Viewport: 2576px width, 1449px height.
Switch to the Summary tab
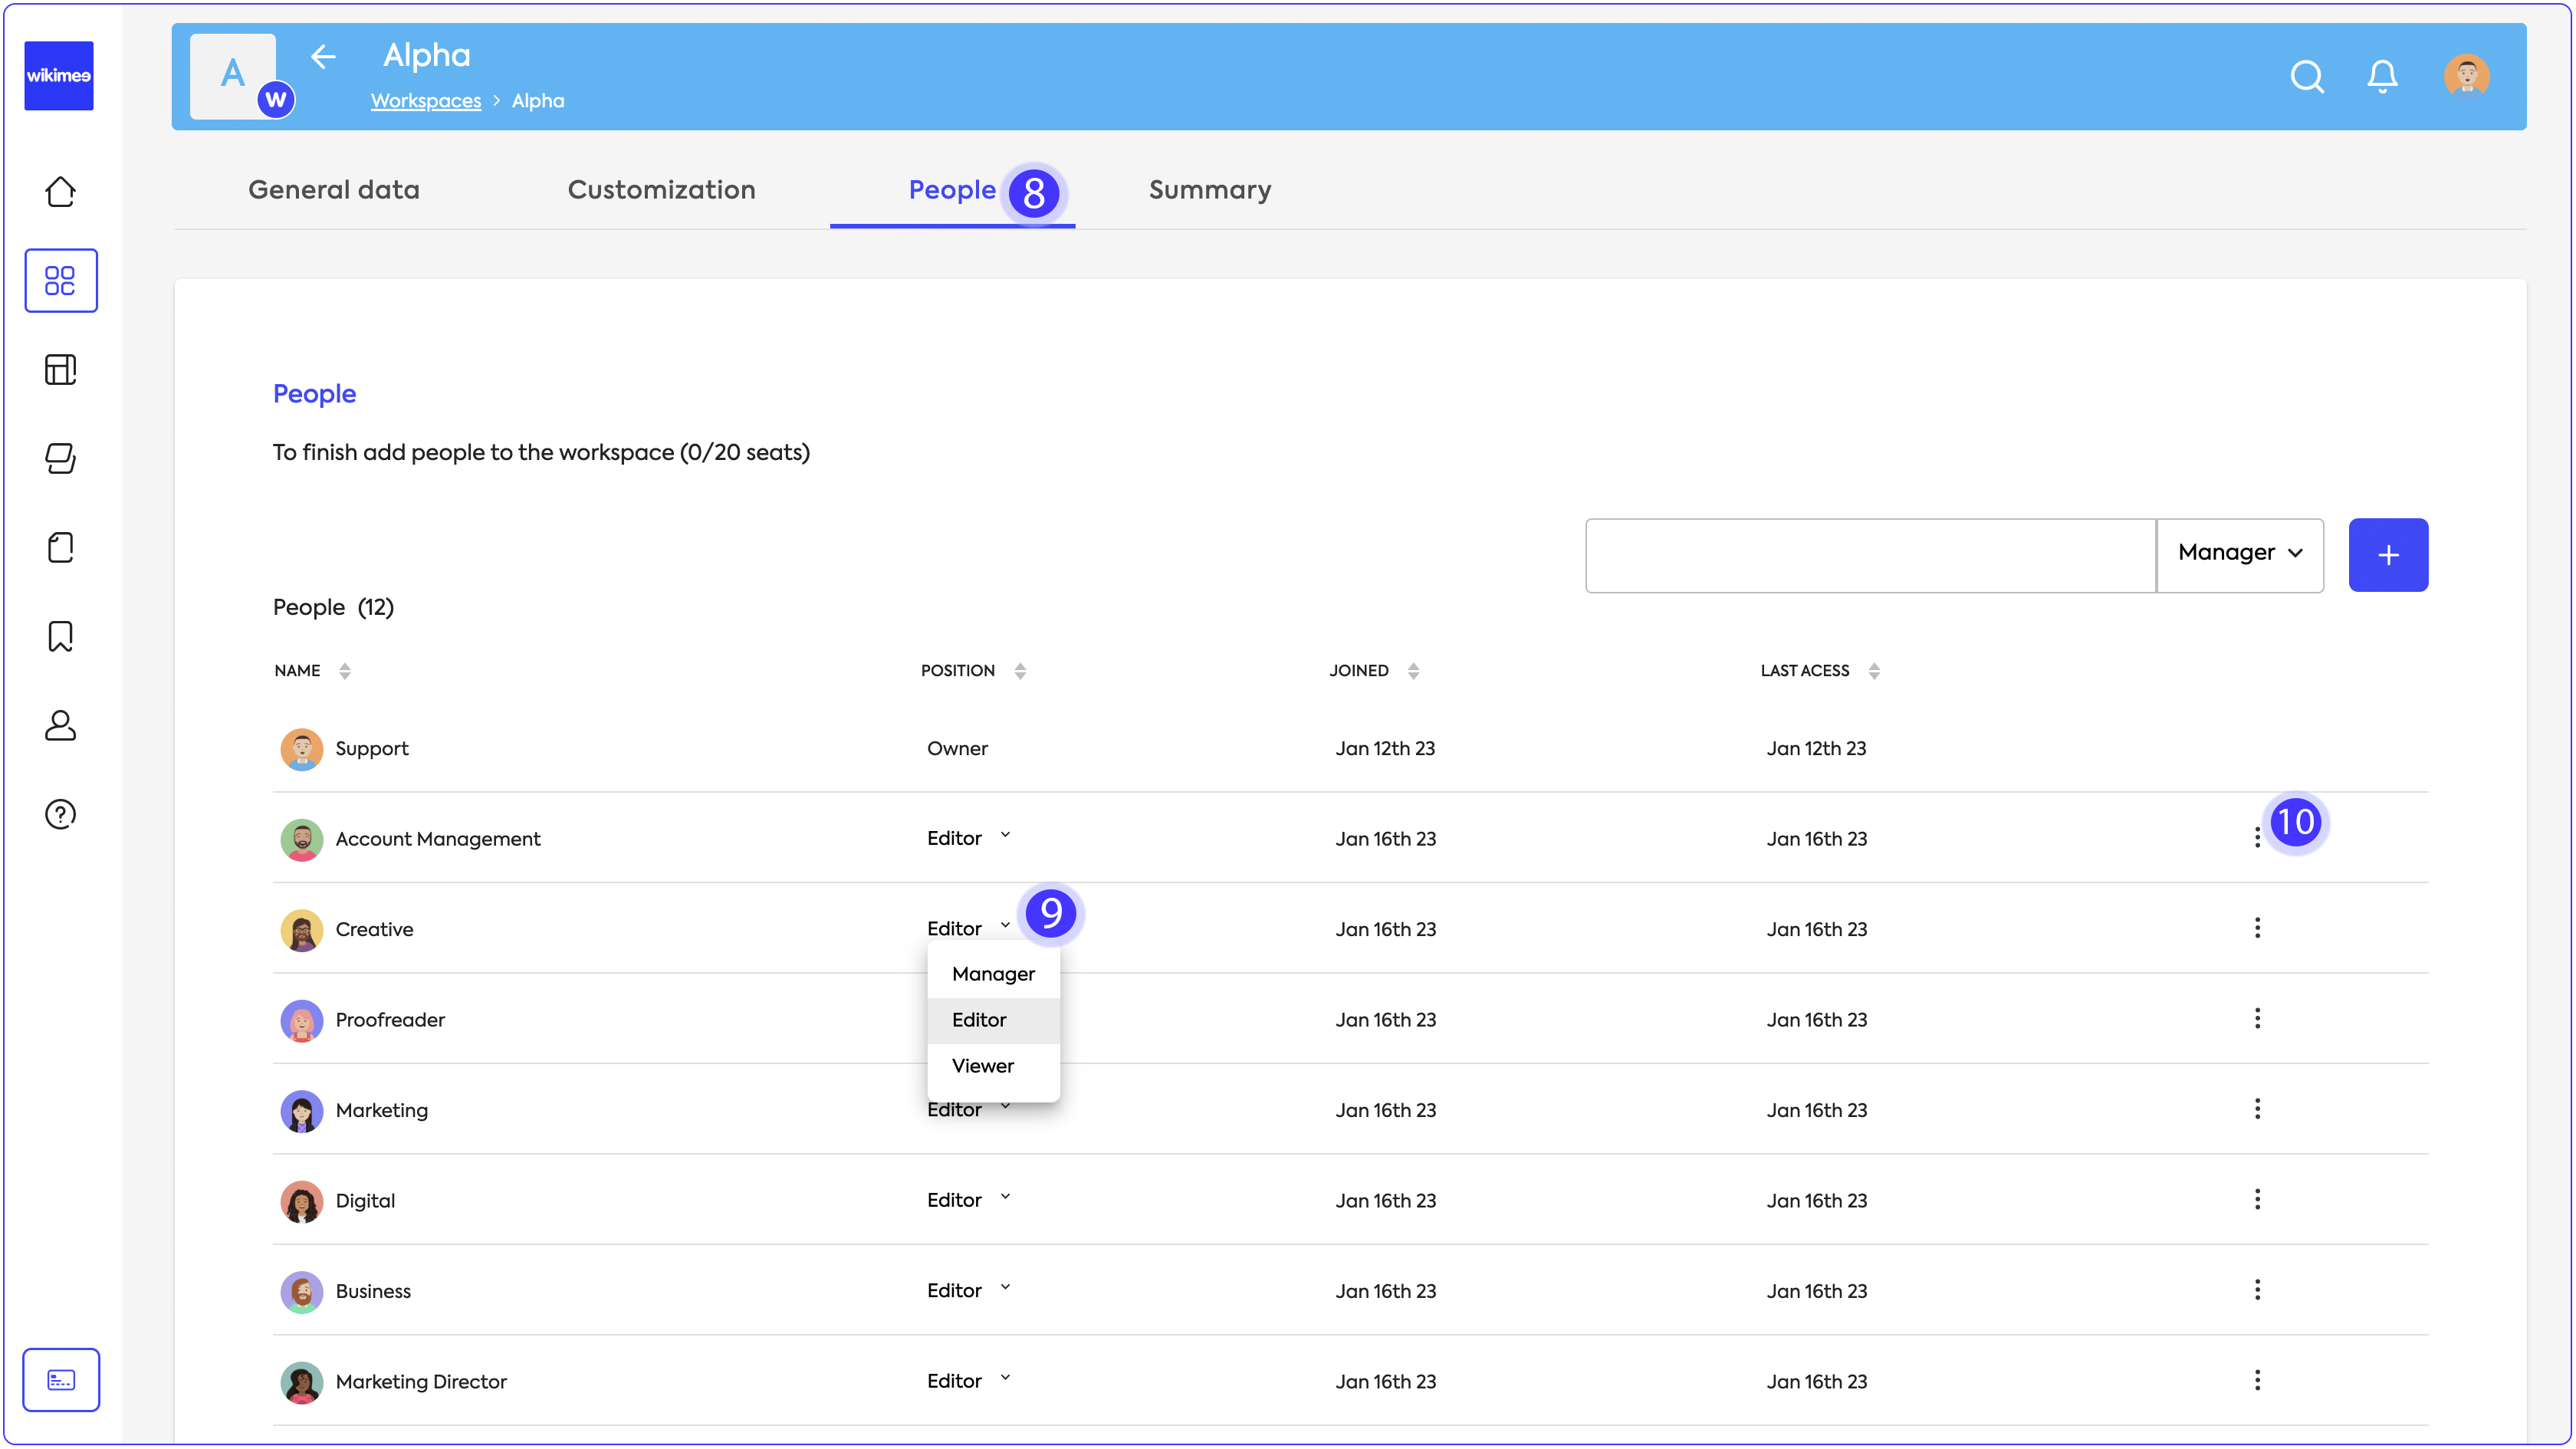tap(1209, 190)
